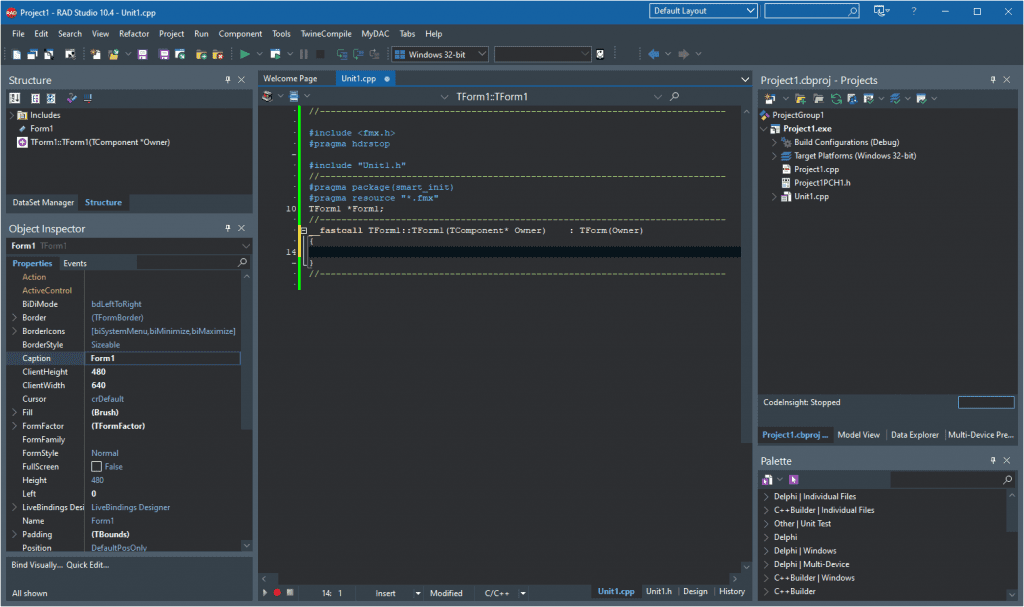This screenshot has height=607, width=1024.
Task: Expand Build Configurations (Debug) node
Action: click(x=775, y=142)
